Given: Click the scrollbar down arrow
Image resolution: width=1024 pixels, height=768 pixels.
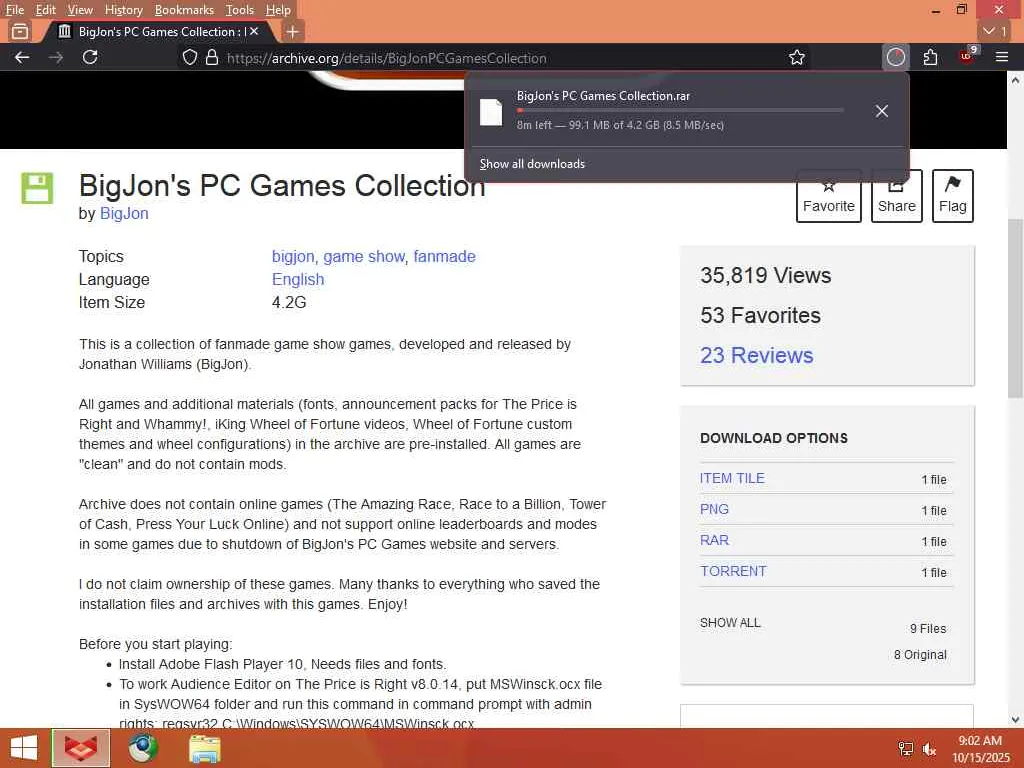Looking at the screenshot, I should (1015, 720).
